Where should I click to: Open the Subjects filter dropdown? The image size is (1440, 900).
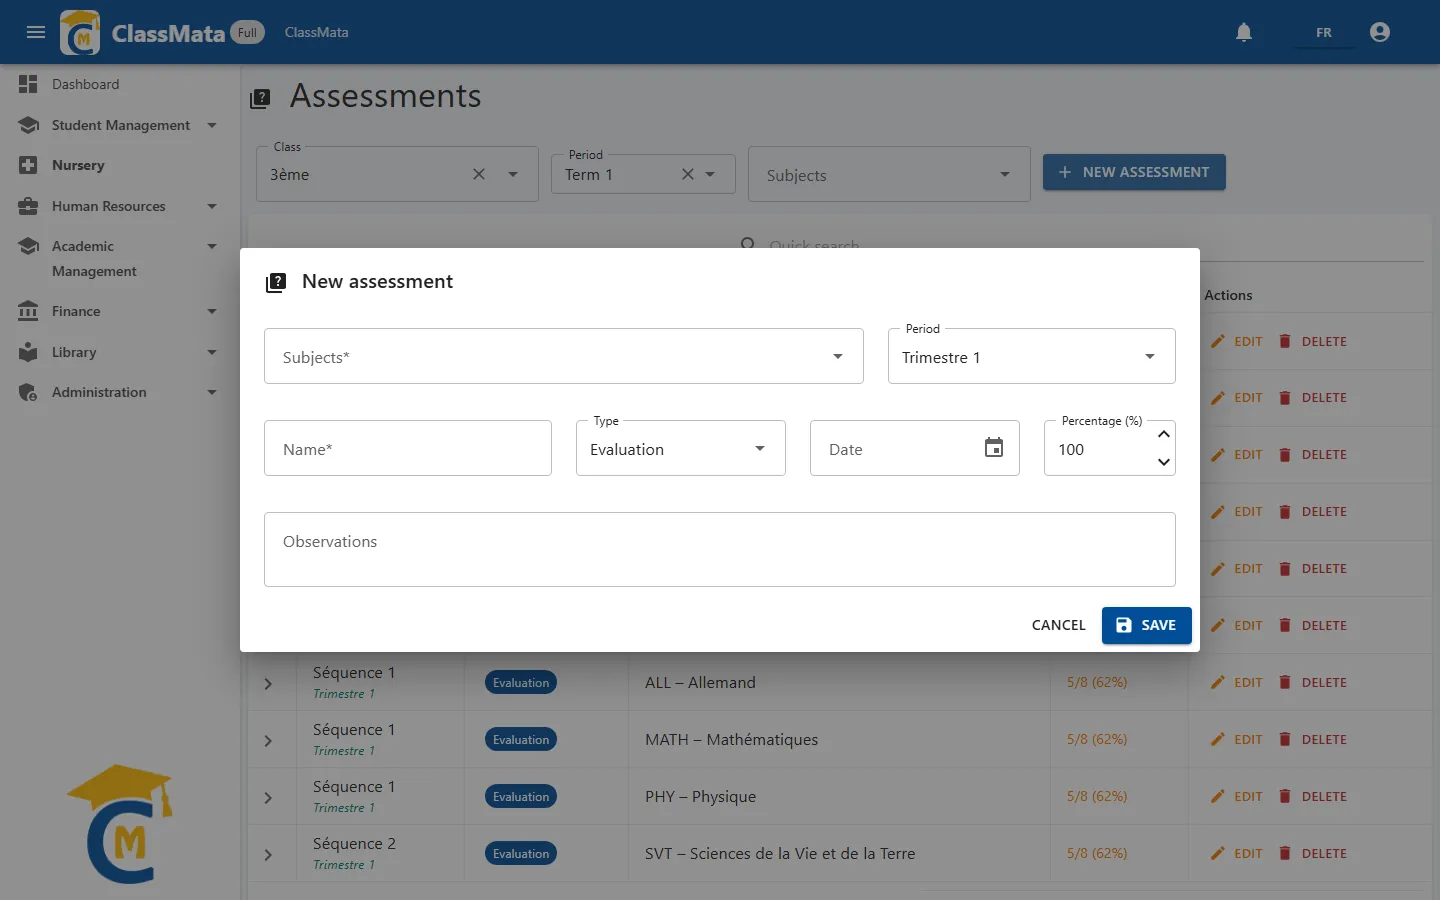click(x=889, y=174)
